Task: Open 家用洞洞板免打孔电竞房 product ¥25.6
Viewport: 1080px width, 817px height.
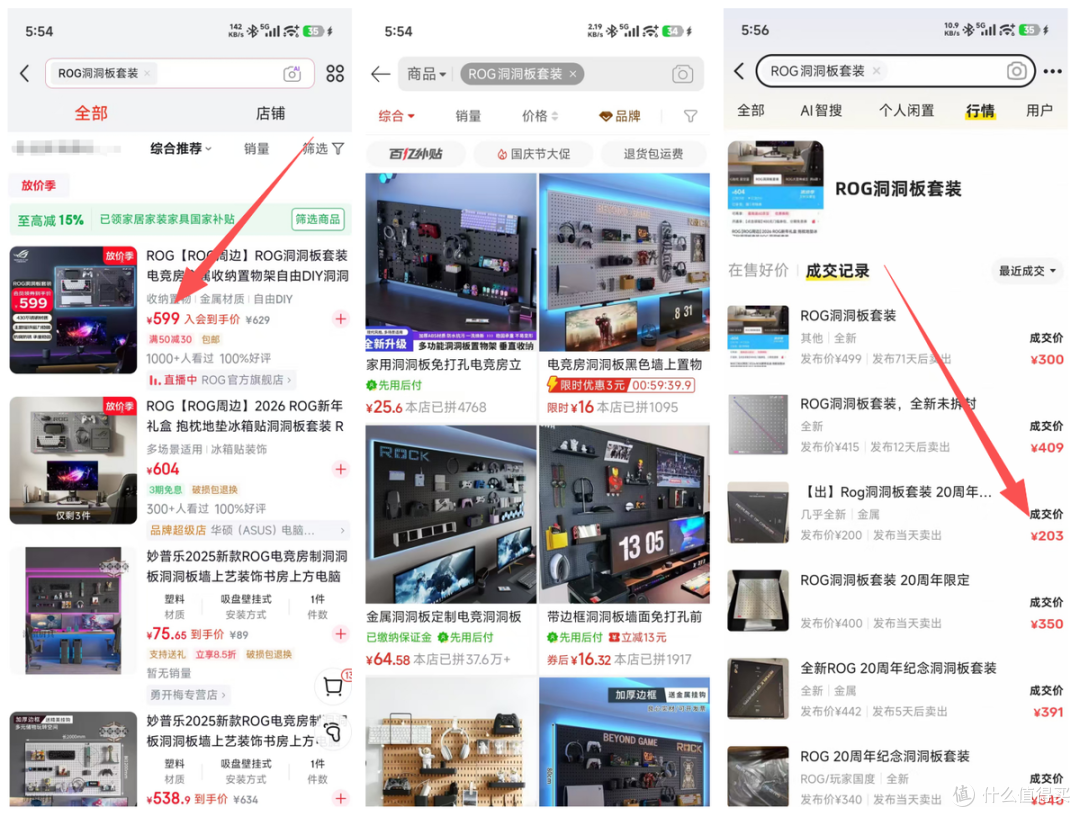Action: click(x=450, y=296)
